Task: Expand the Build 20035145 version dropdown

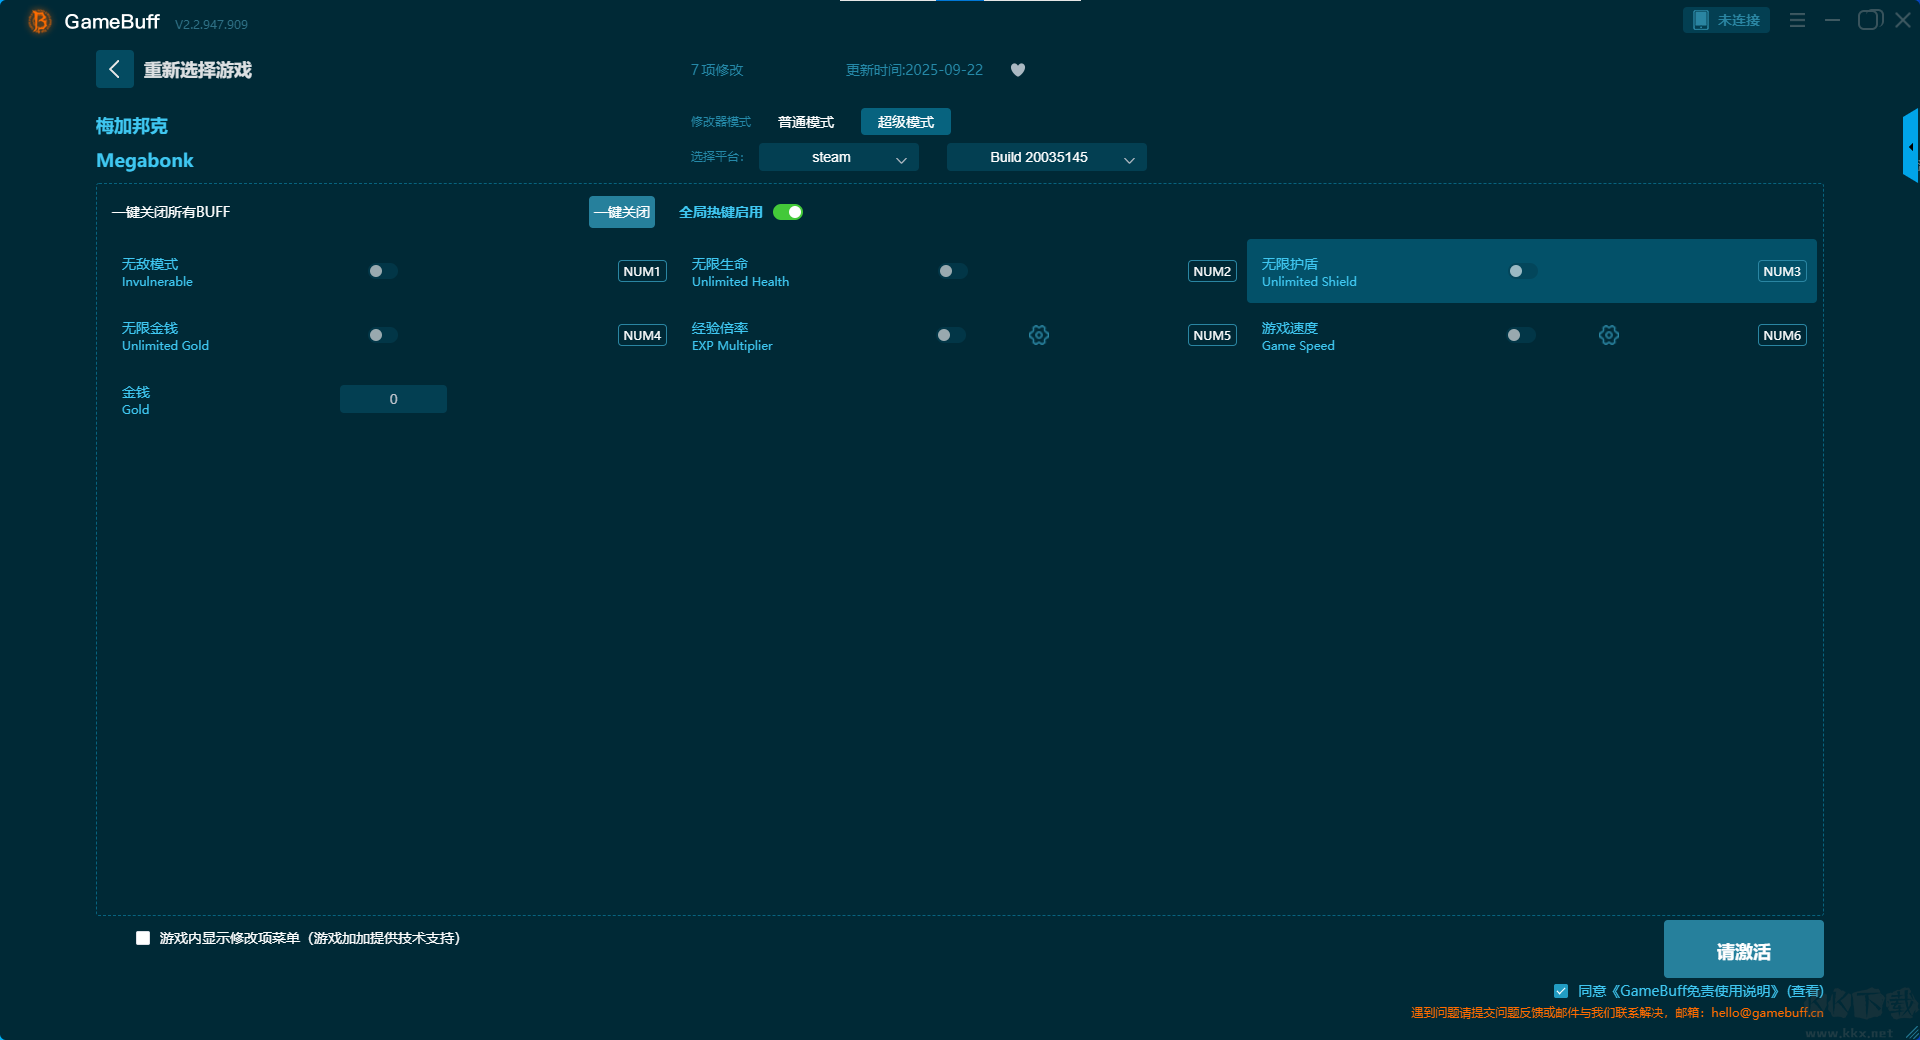Action: point(1046,157)
